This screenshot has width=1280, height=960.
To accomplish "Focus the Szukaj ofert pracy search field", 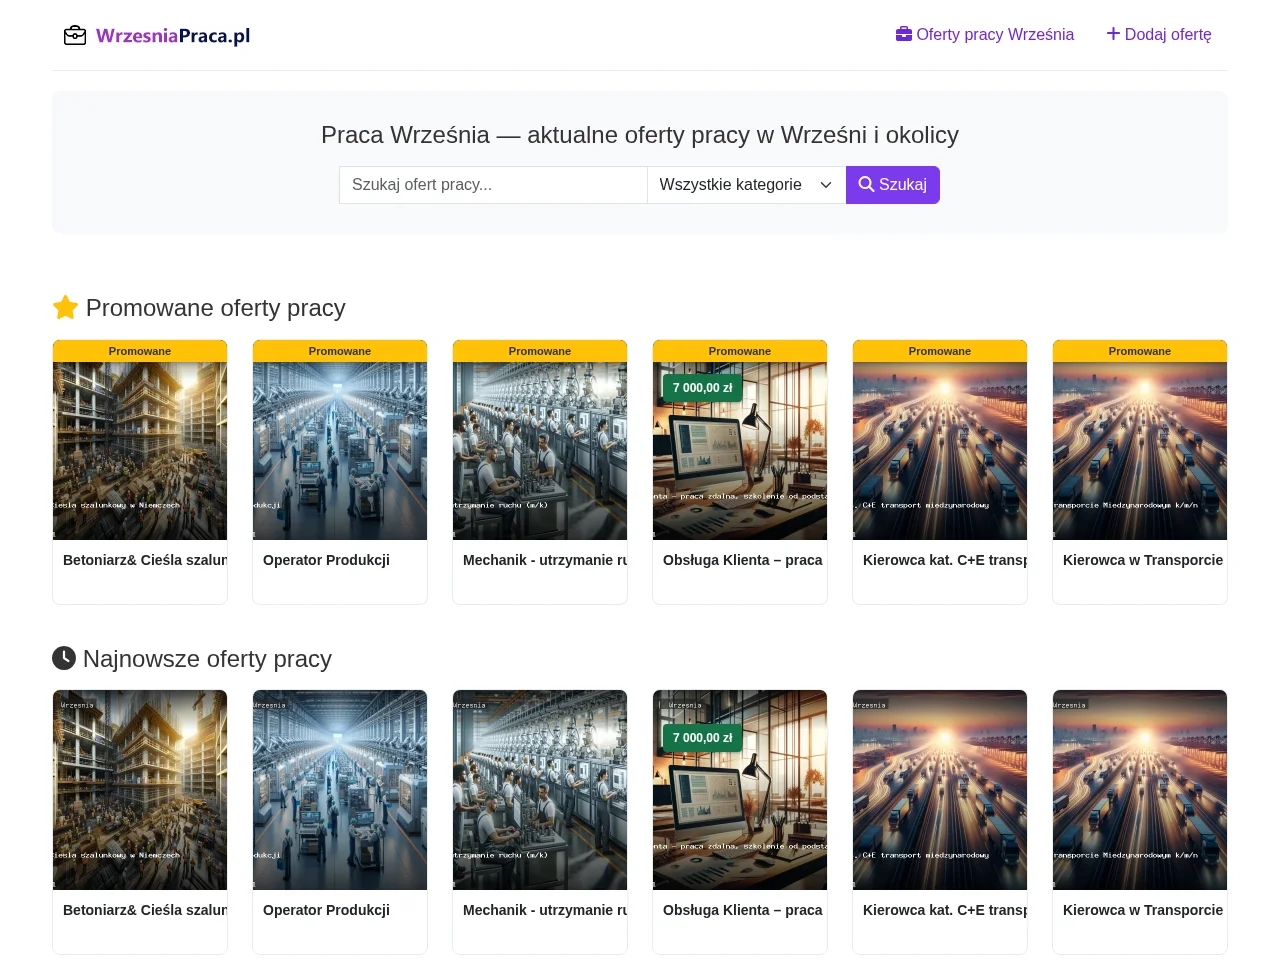I will click(493, 185).
